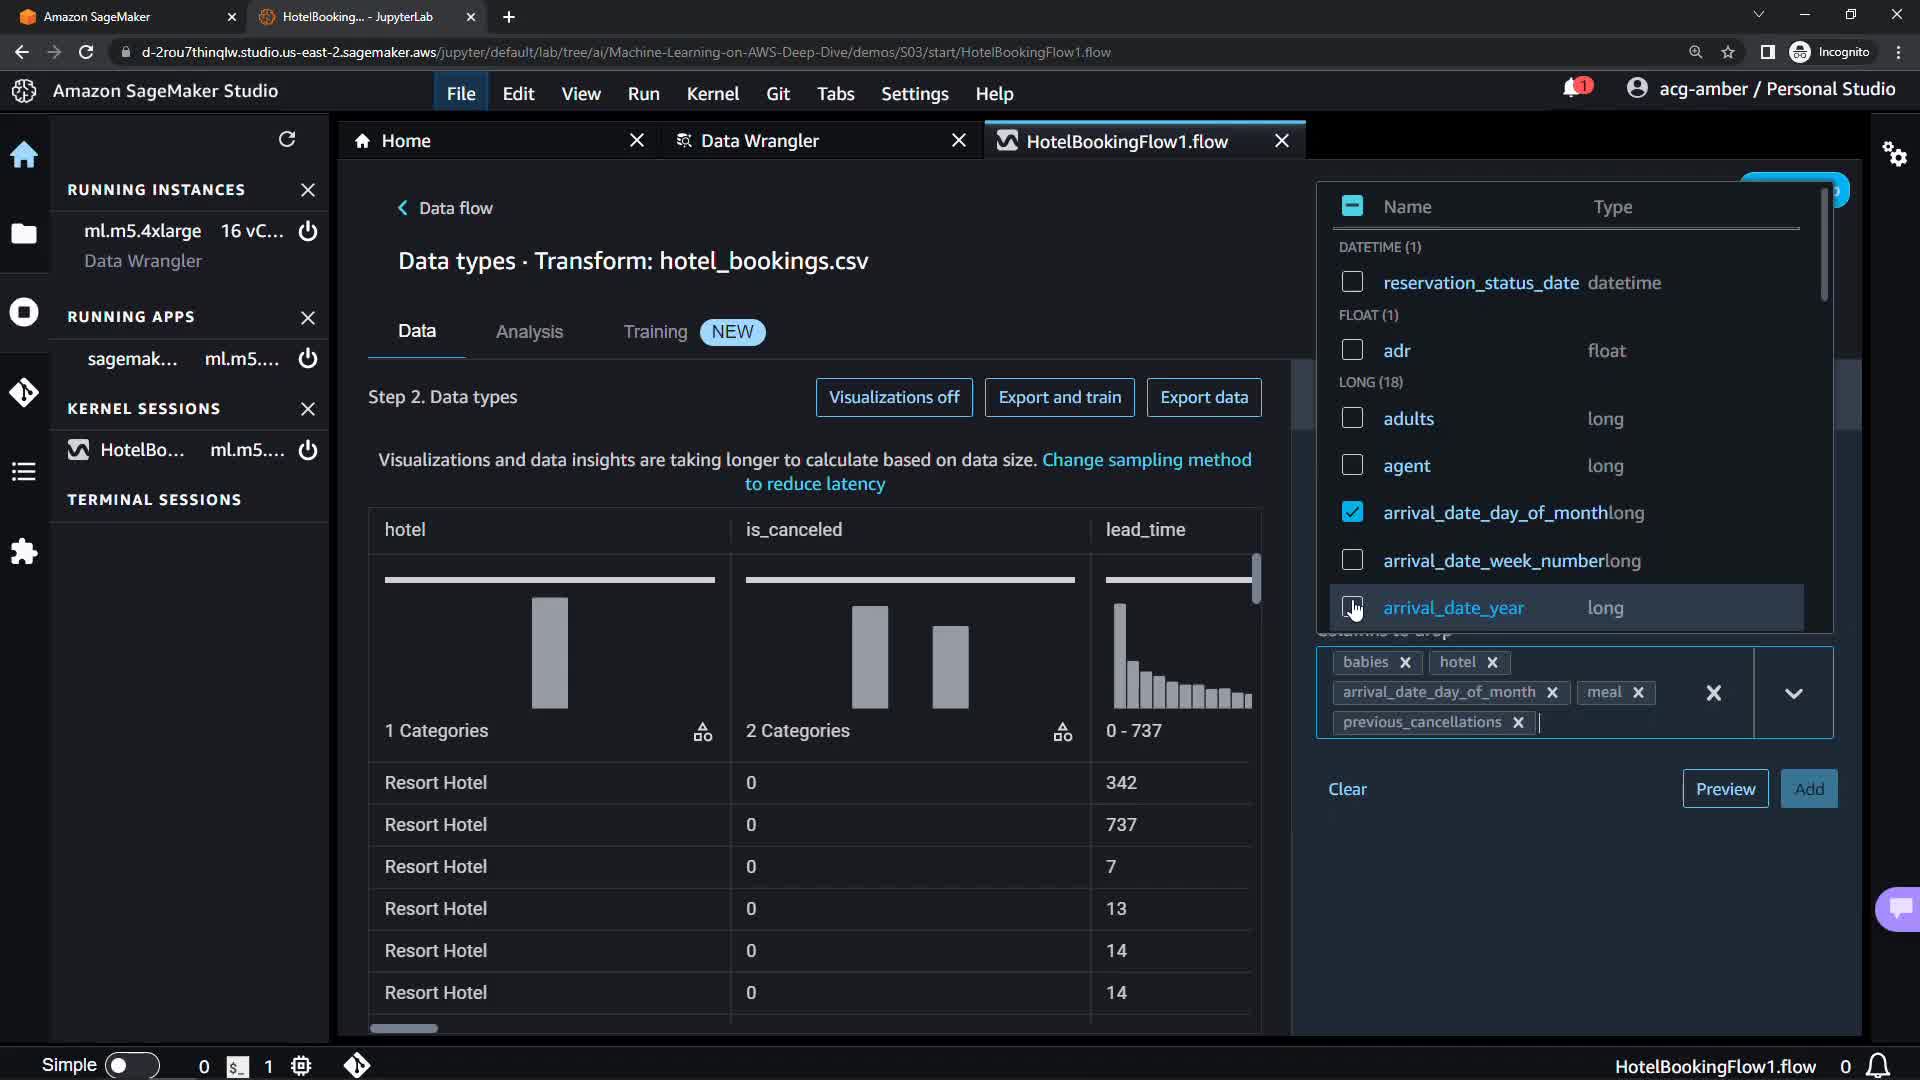Viewport: 1920px width, 1080px height.
Task: Click the horizontal scrollbar under data table
Action: point(404,1028)
